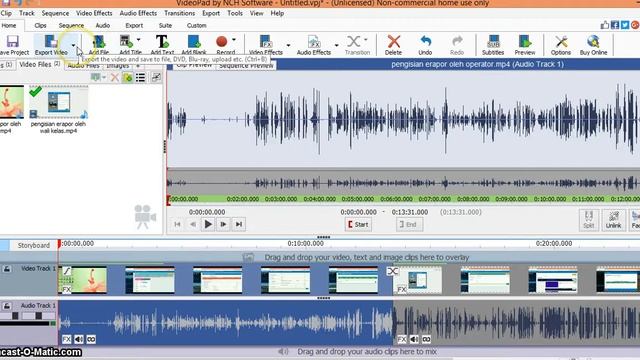
Task: Toggle the Video Track 1 lock
Action: [7, 269]
